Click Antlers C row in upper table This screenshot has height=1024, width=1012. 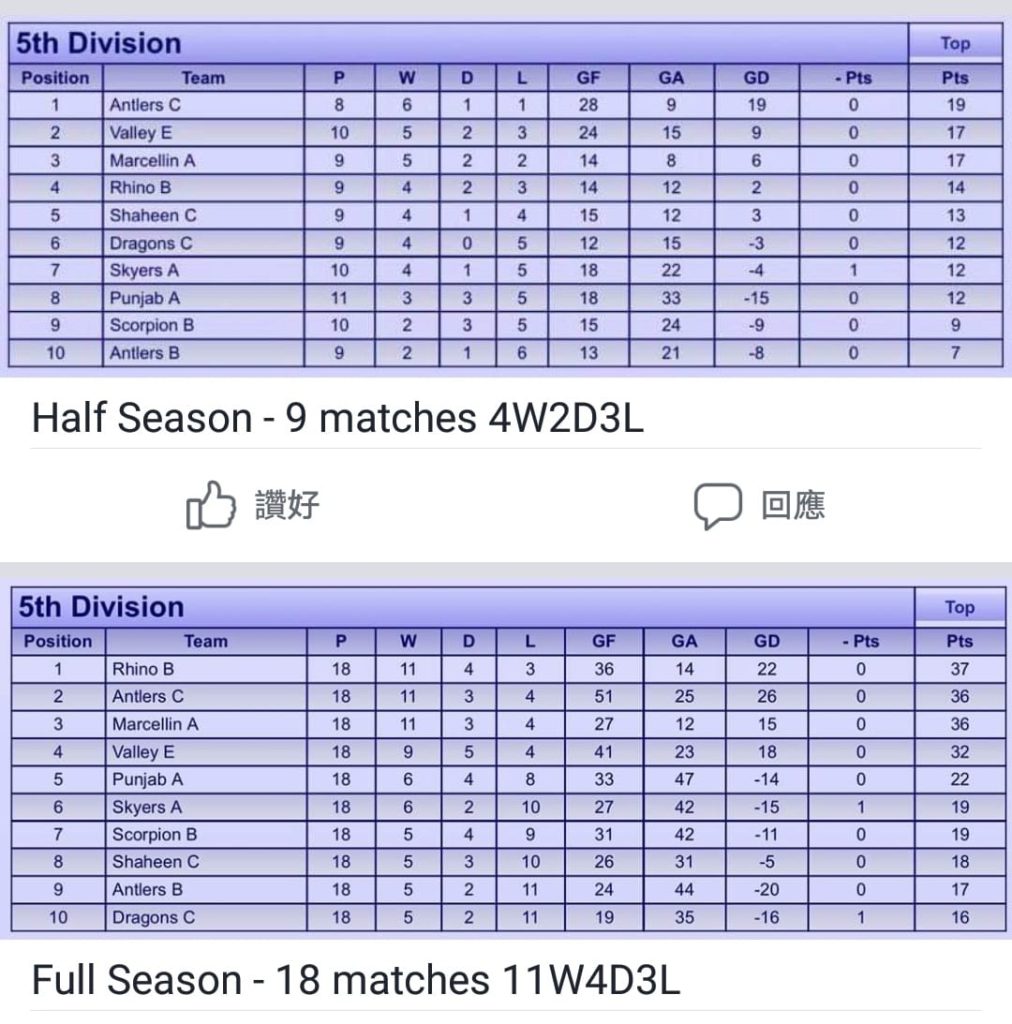(506, 105)
